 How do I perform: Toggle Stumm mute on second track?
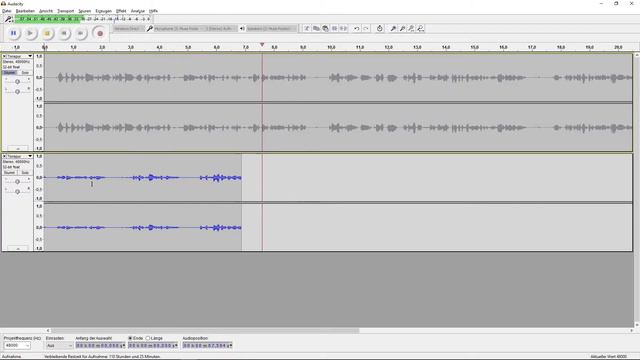(9, 173)
